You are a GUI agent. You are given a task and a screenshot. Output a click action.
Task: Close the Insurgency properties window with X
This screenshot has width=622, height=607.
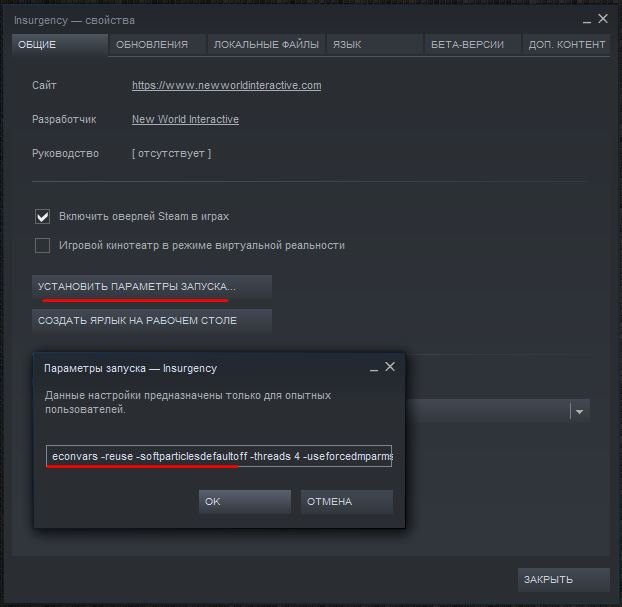click(603, 19)
